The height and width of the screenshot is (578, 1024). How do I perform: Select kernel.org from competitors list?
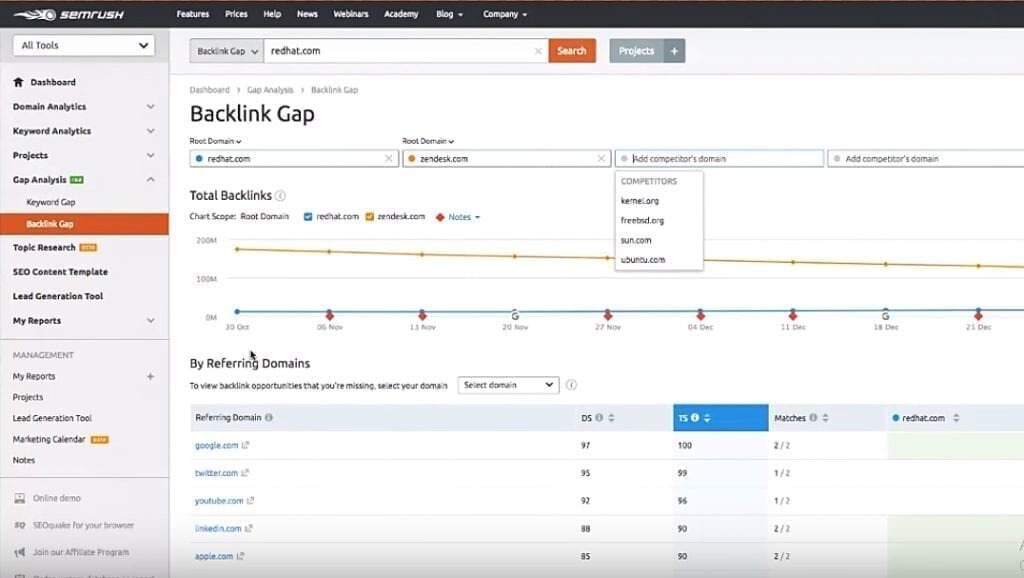click(x=640, y=201)
